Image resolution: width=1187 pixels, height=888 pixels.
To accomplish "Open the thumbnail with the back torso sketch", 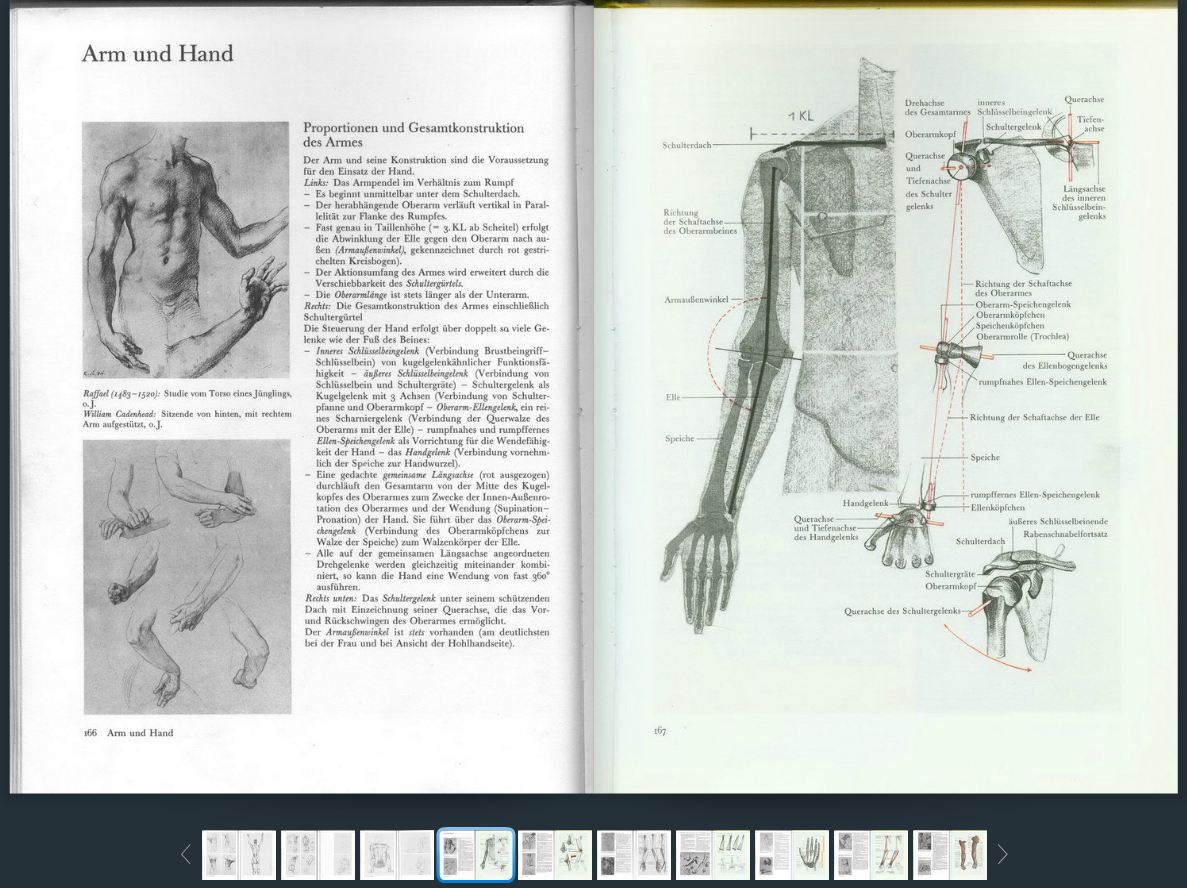I will click(397, 855).
